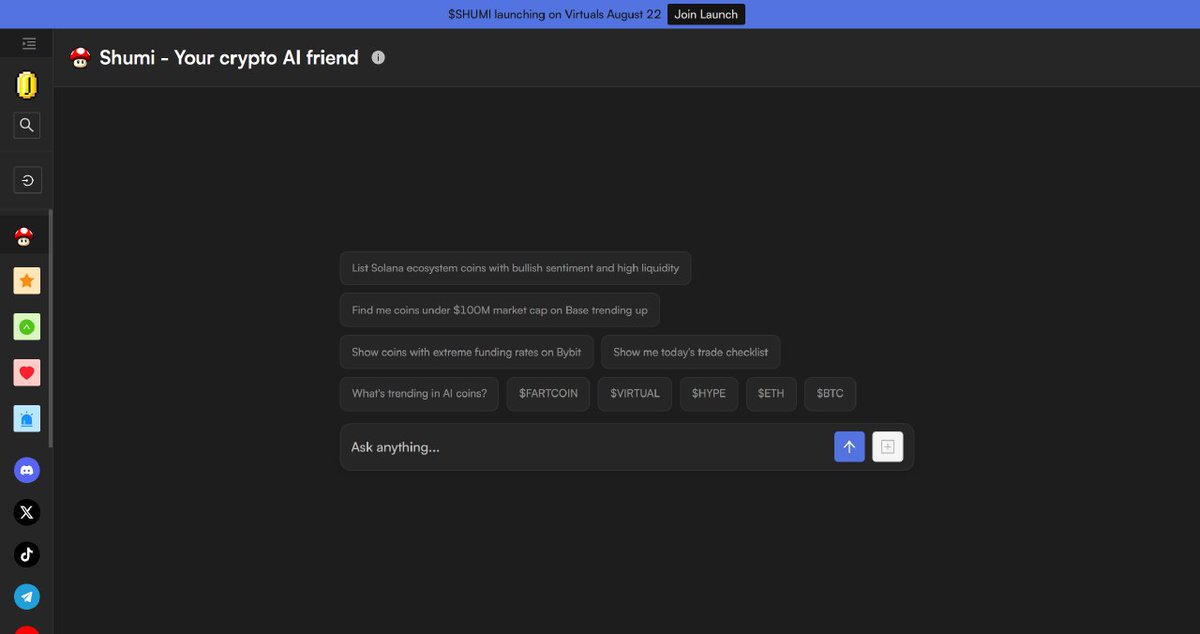This screenshot has width=1200, height=634.
Task: Open the blue siren alerts icon
Action: coord(27,419)
